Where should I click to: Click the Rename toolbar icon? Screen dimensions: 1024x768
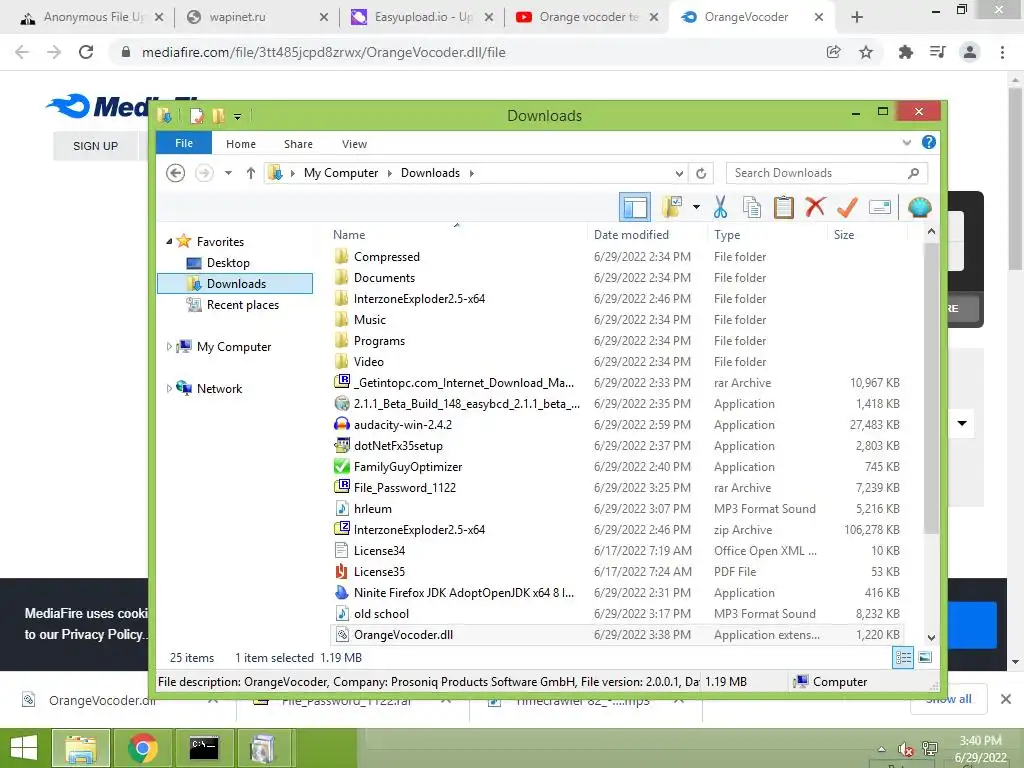[880, 208]
